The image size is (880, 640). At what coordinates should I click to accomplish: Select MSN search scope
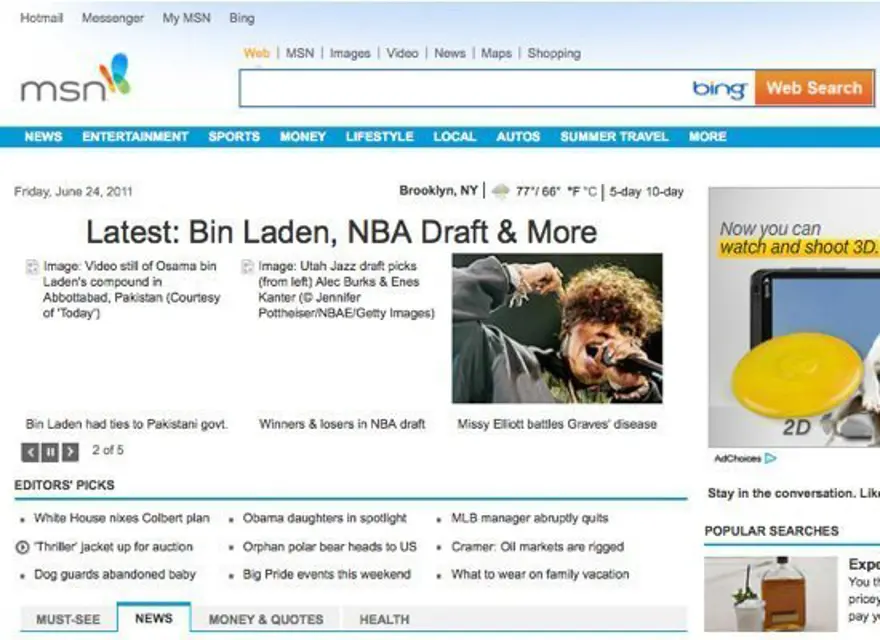tap(300, 53)
